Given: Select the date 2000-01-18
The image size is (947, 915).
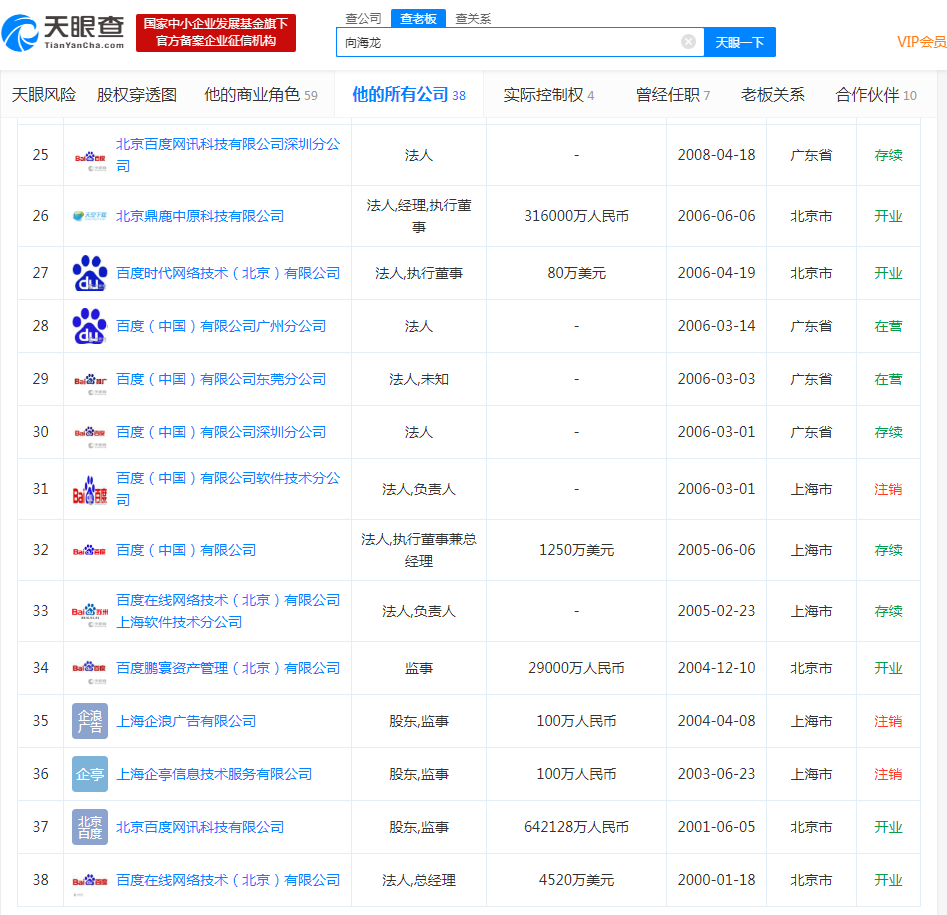Looking at the screenshot, I should click(716, 880).
